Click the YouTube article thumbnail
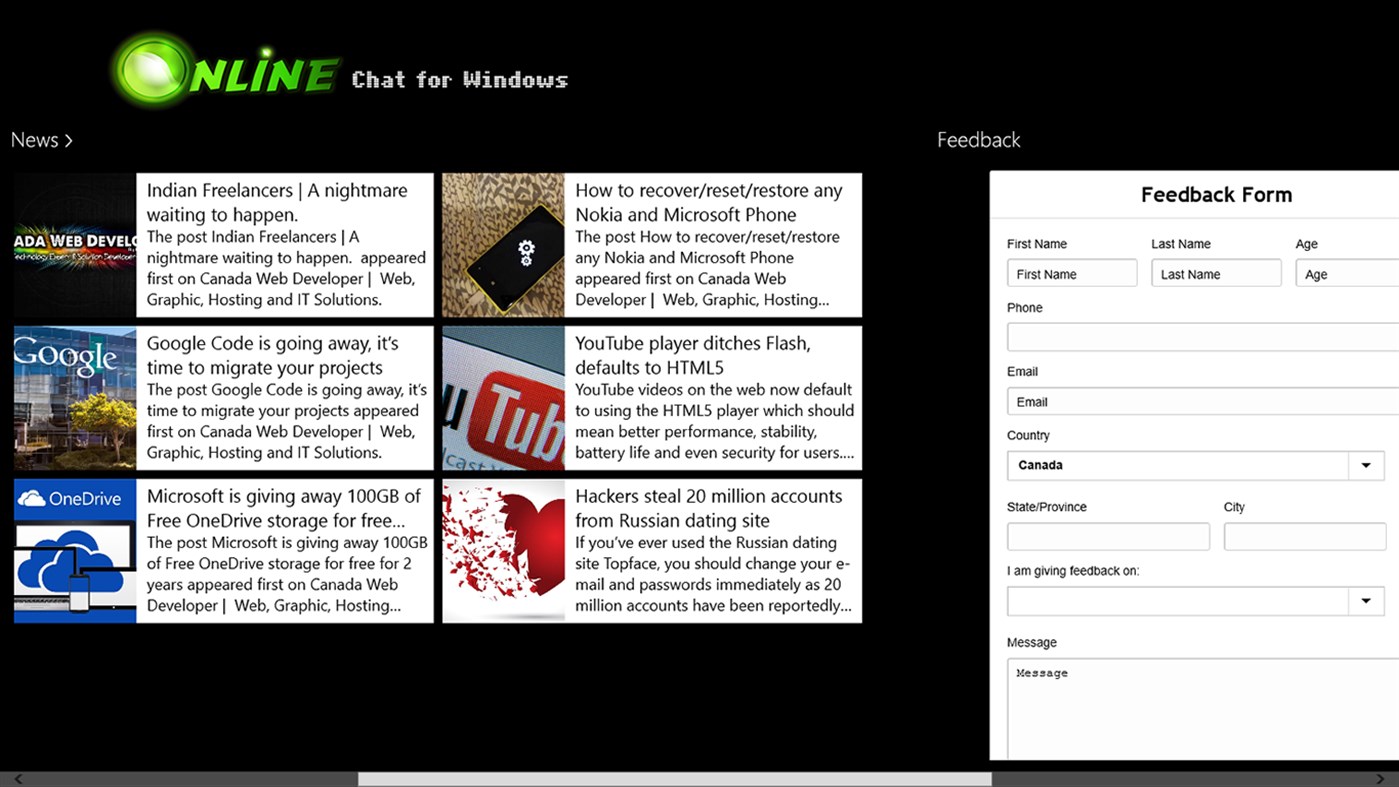 503,397
